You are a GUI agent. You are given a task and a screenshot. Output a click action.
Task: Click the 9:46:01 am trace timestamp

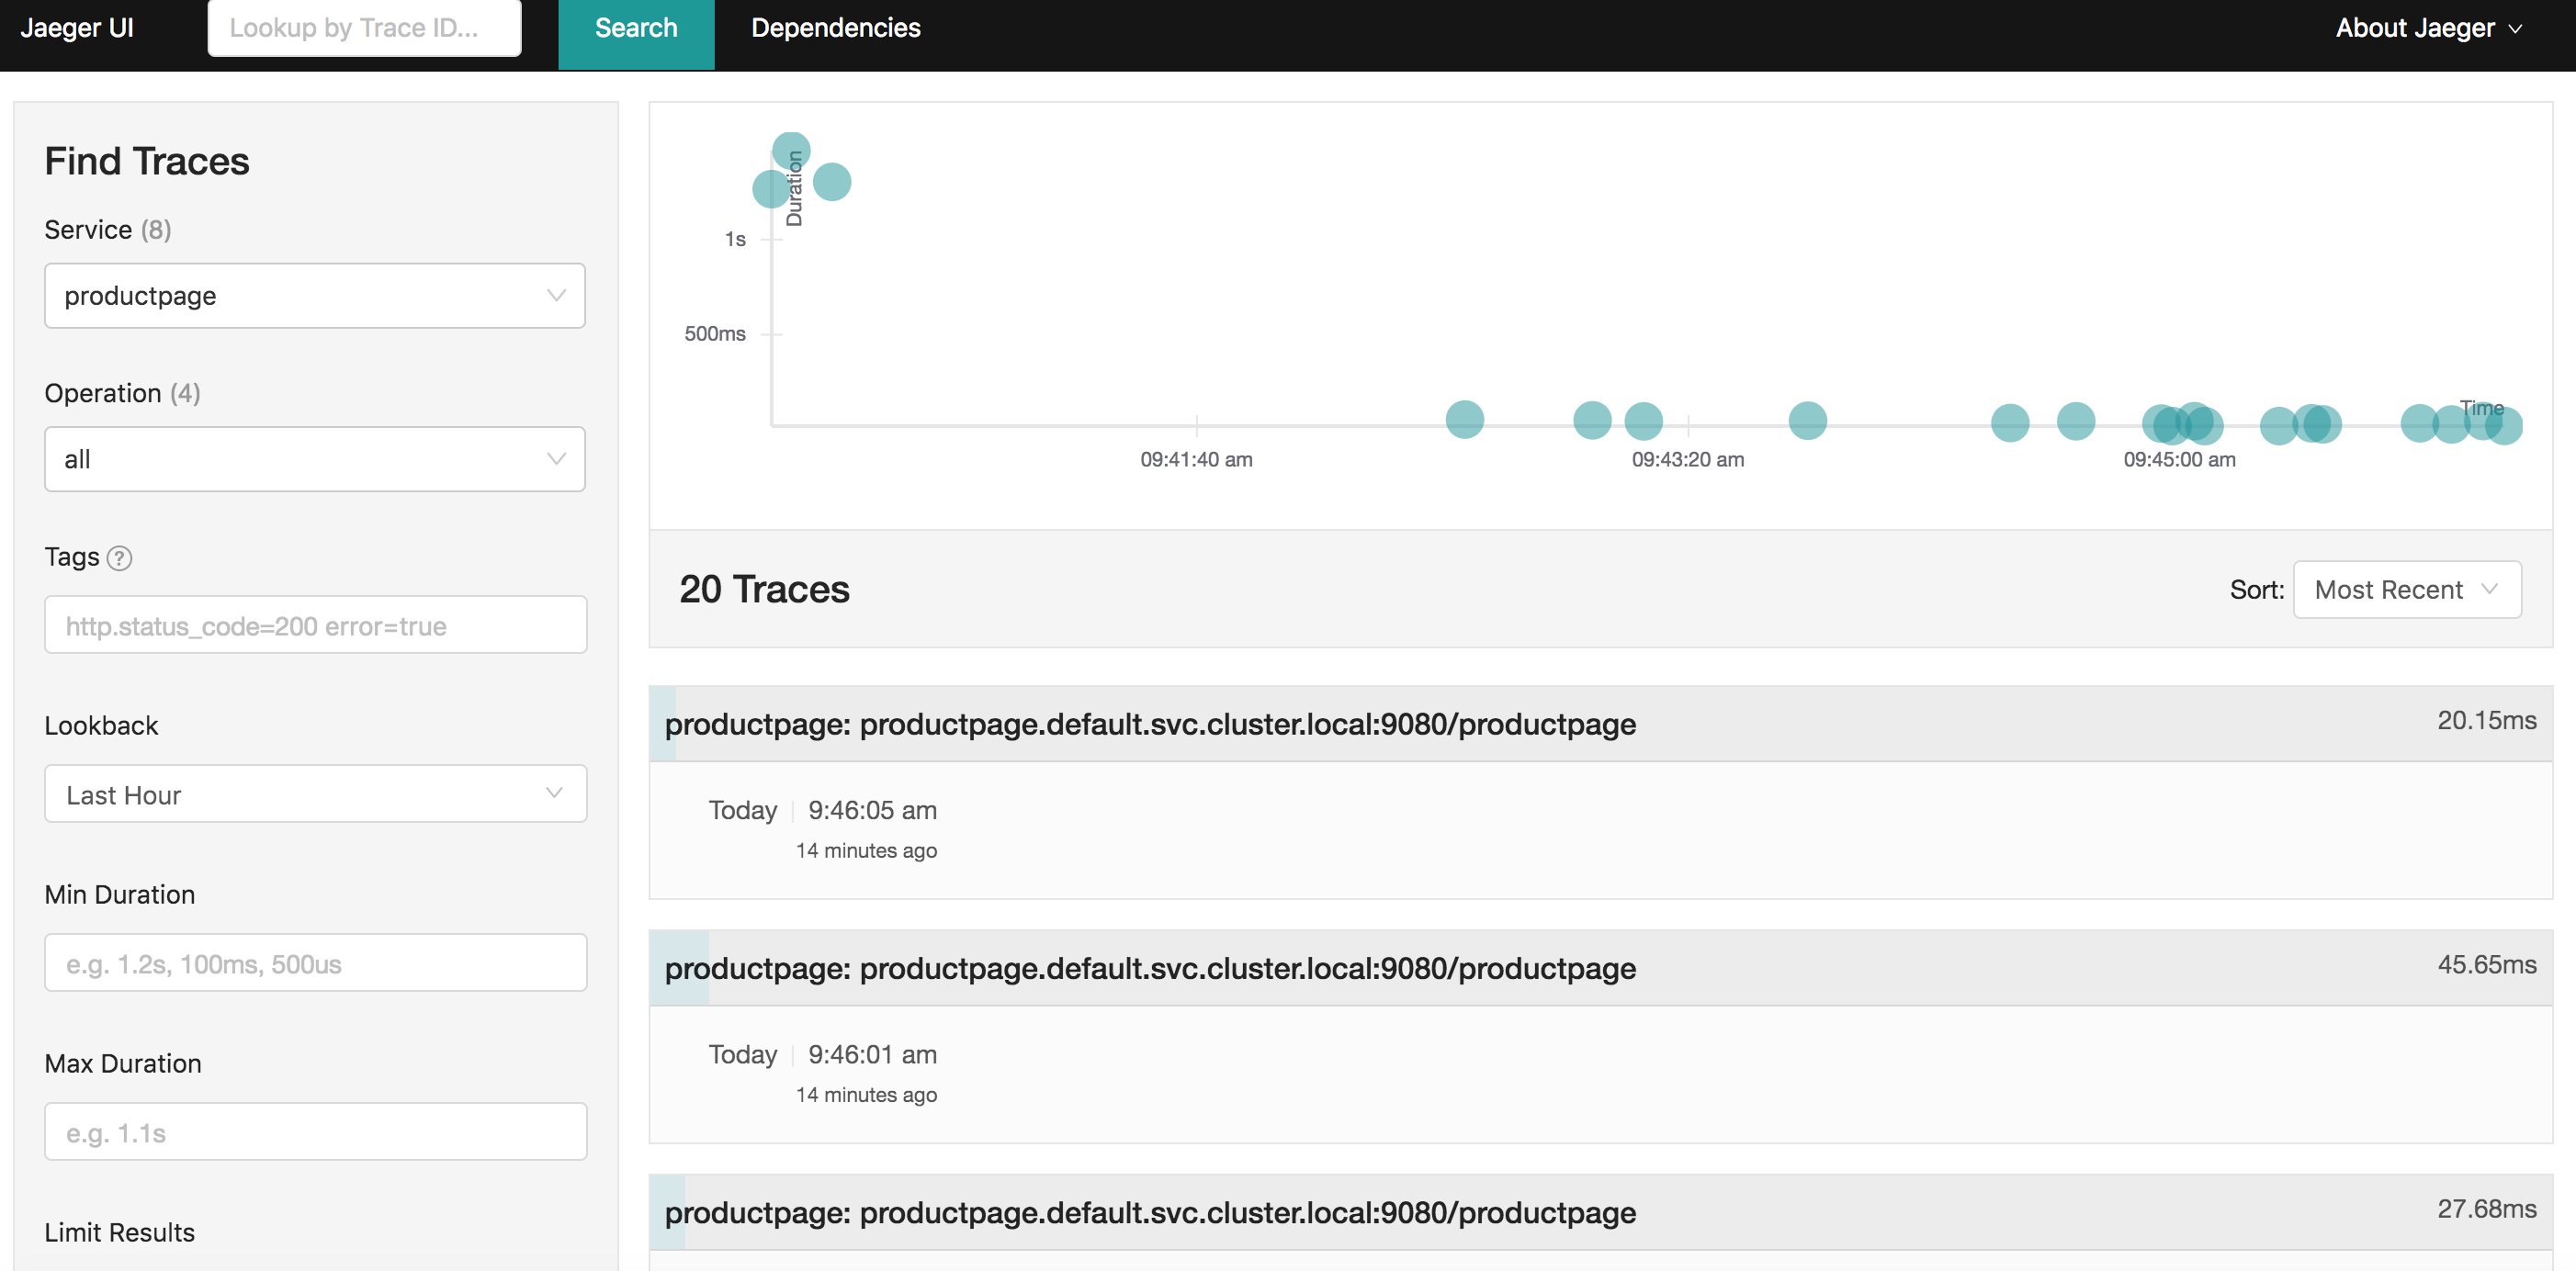[x=872, y=1054]
